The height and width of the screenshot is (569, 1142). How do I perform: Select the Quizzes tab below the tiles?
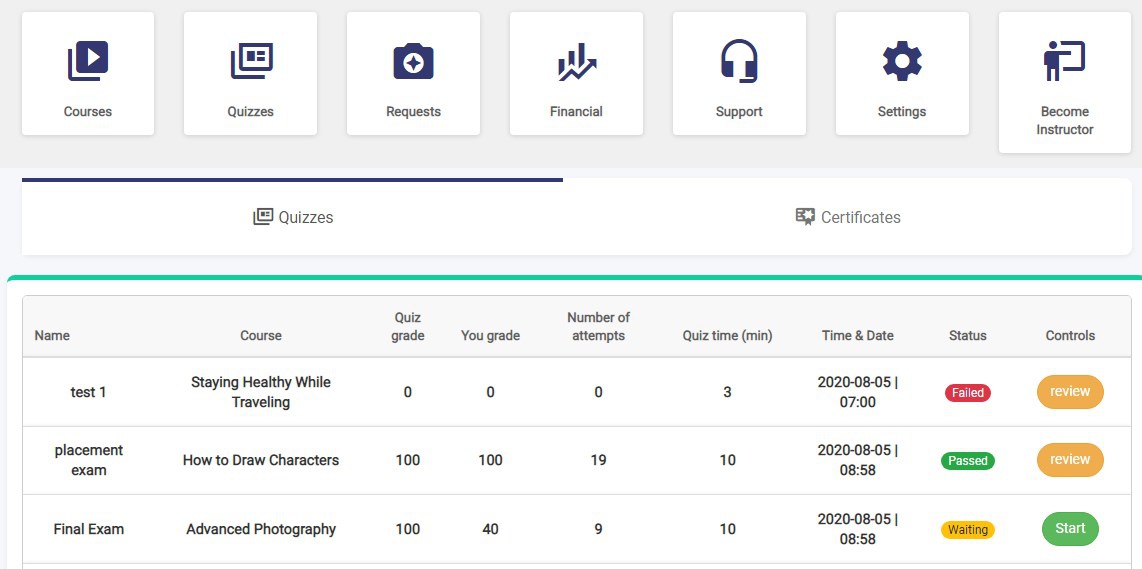293,217
